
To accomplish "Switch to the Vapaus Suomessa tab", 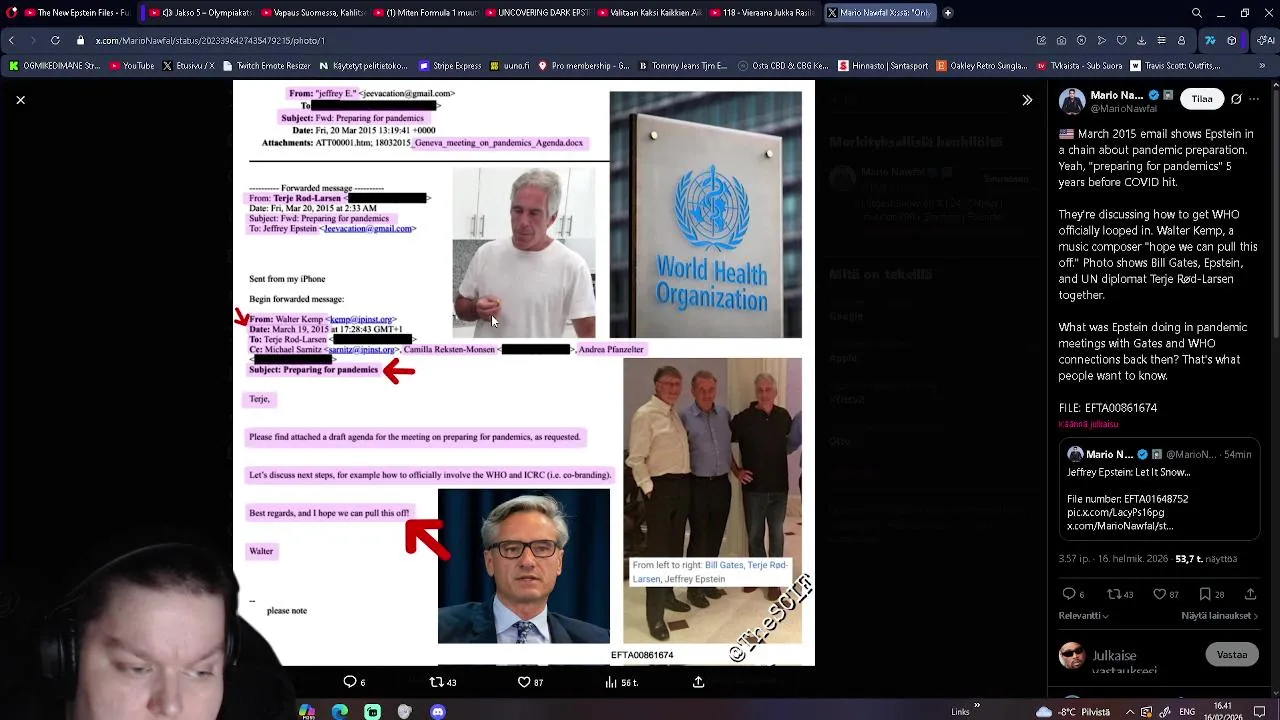I will coord(314,13).
